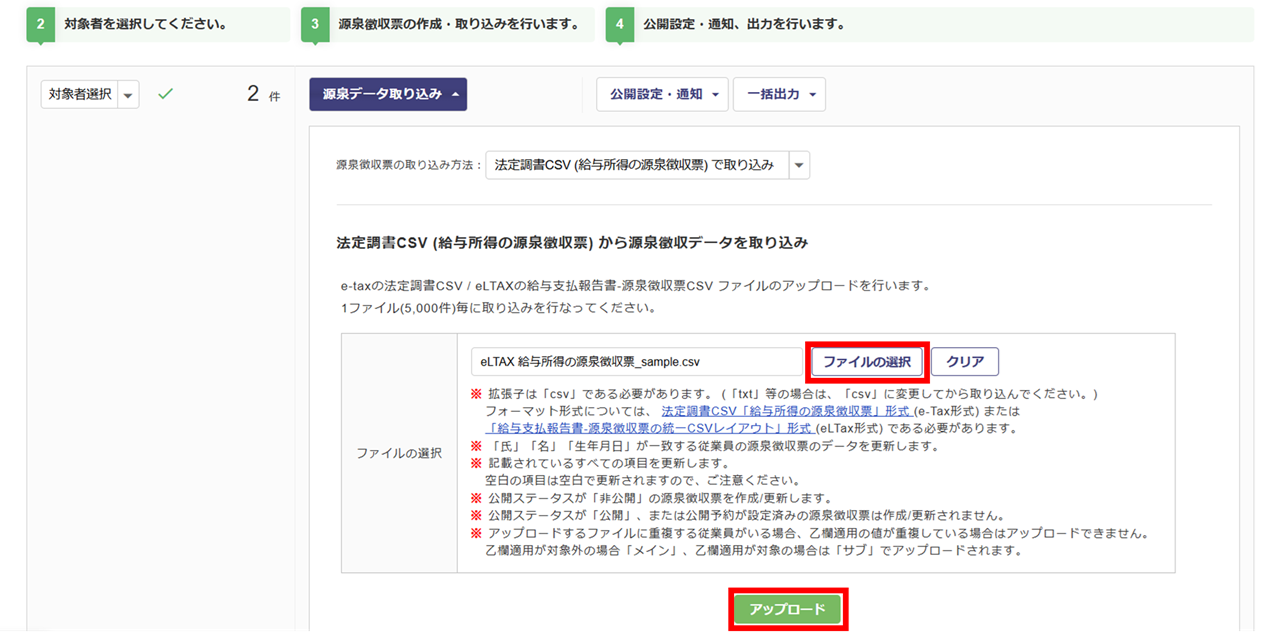Click the arrow on the 取り込み方法 combo box
1280x640 pixels.
click(x=799, y=165)
